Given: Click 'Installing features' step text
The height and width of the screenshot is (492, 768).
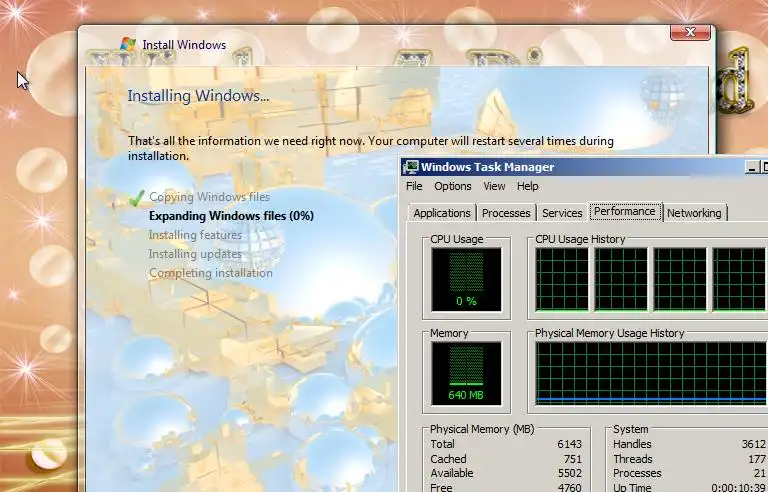Looking at the screenshot, I should [x=195, y=235].
